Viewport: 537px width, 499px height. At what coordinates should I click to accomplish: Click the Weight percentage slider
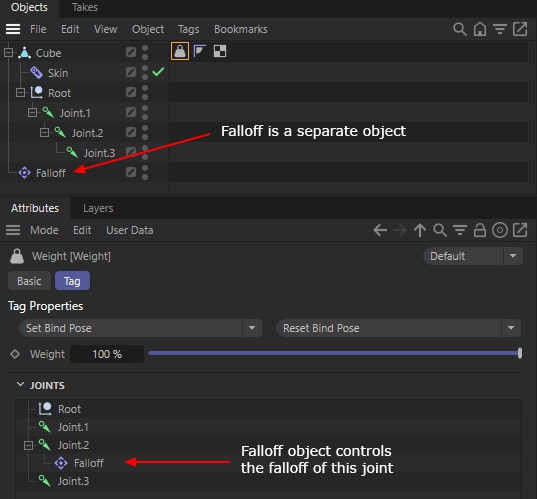[335, 353]
